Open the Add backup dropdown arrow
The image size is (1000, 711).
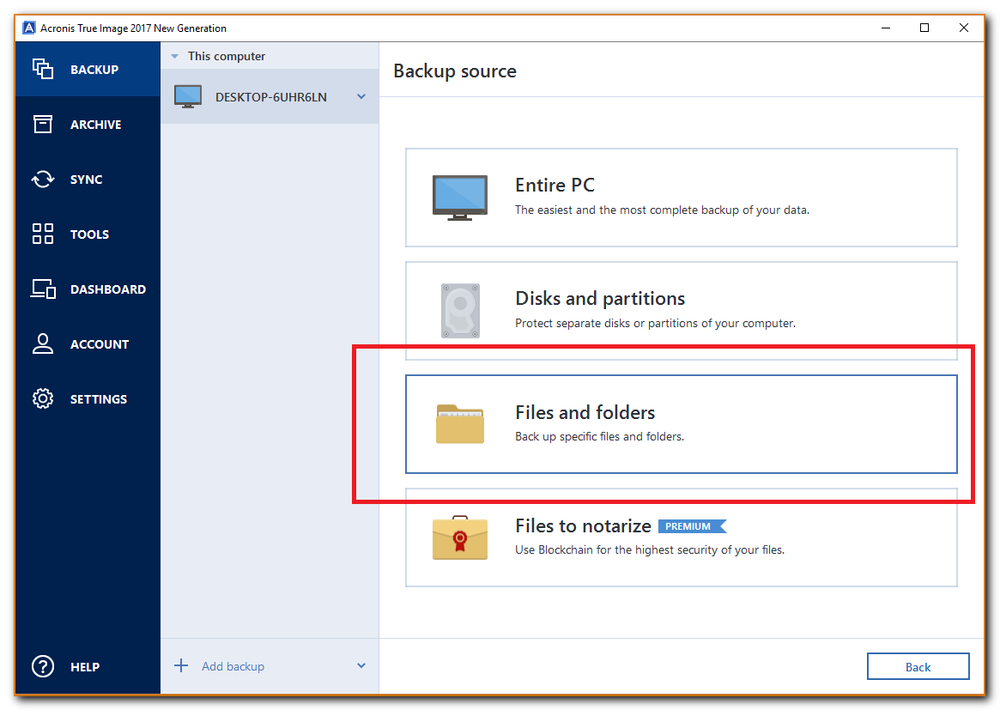click(361, 666)
